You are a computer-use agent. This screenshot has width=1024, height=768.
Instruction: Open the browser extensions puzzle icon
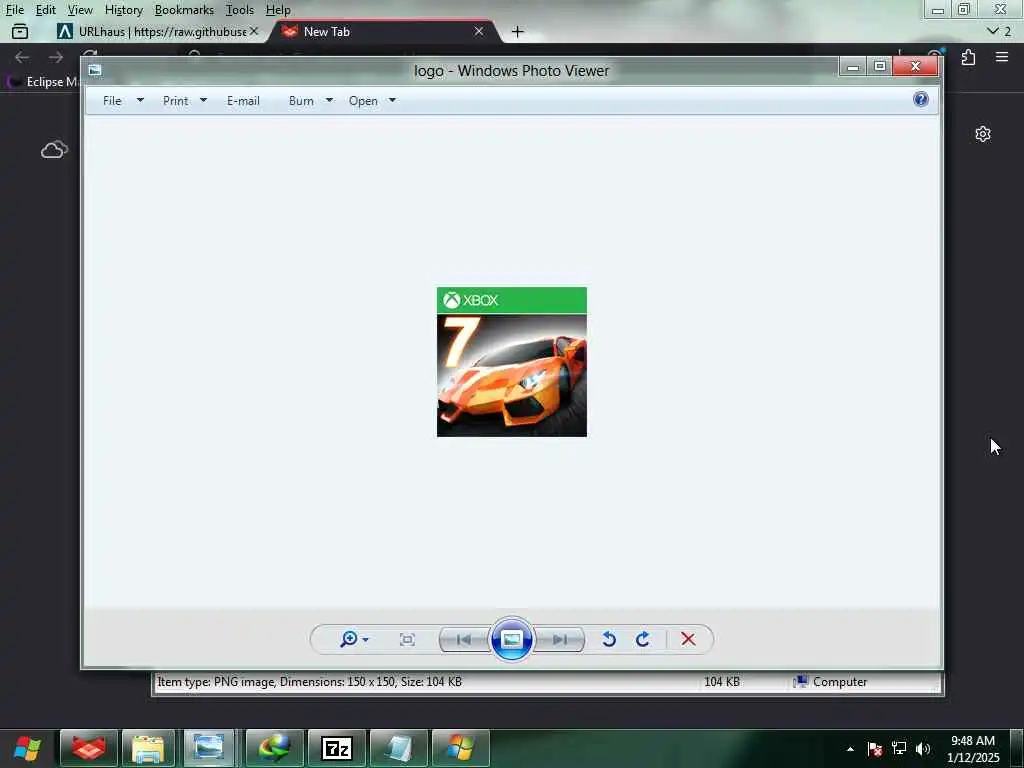(968, 57)
